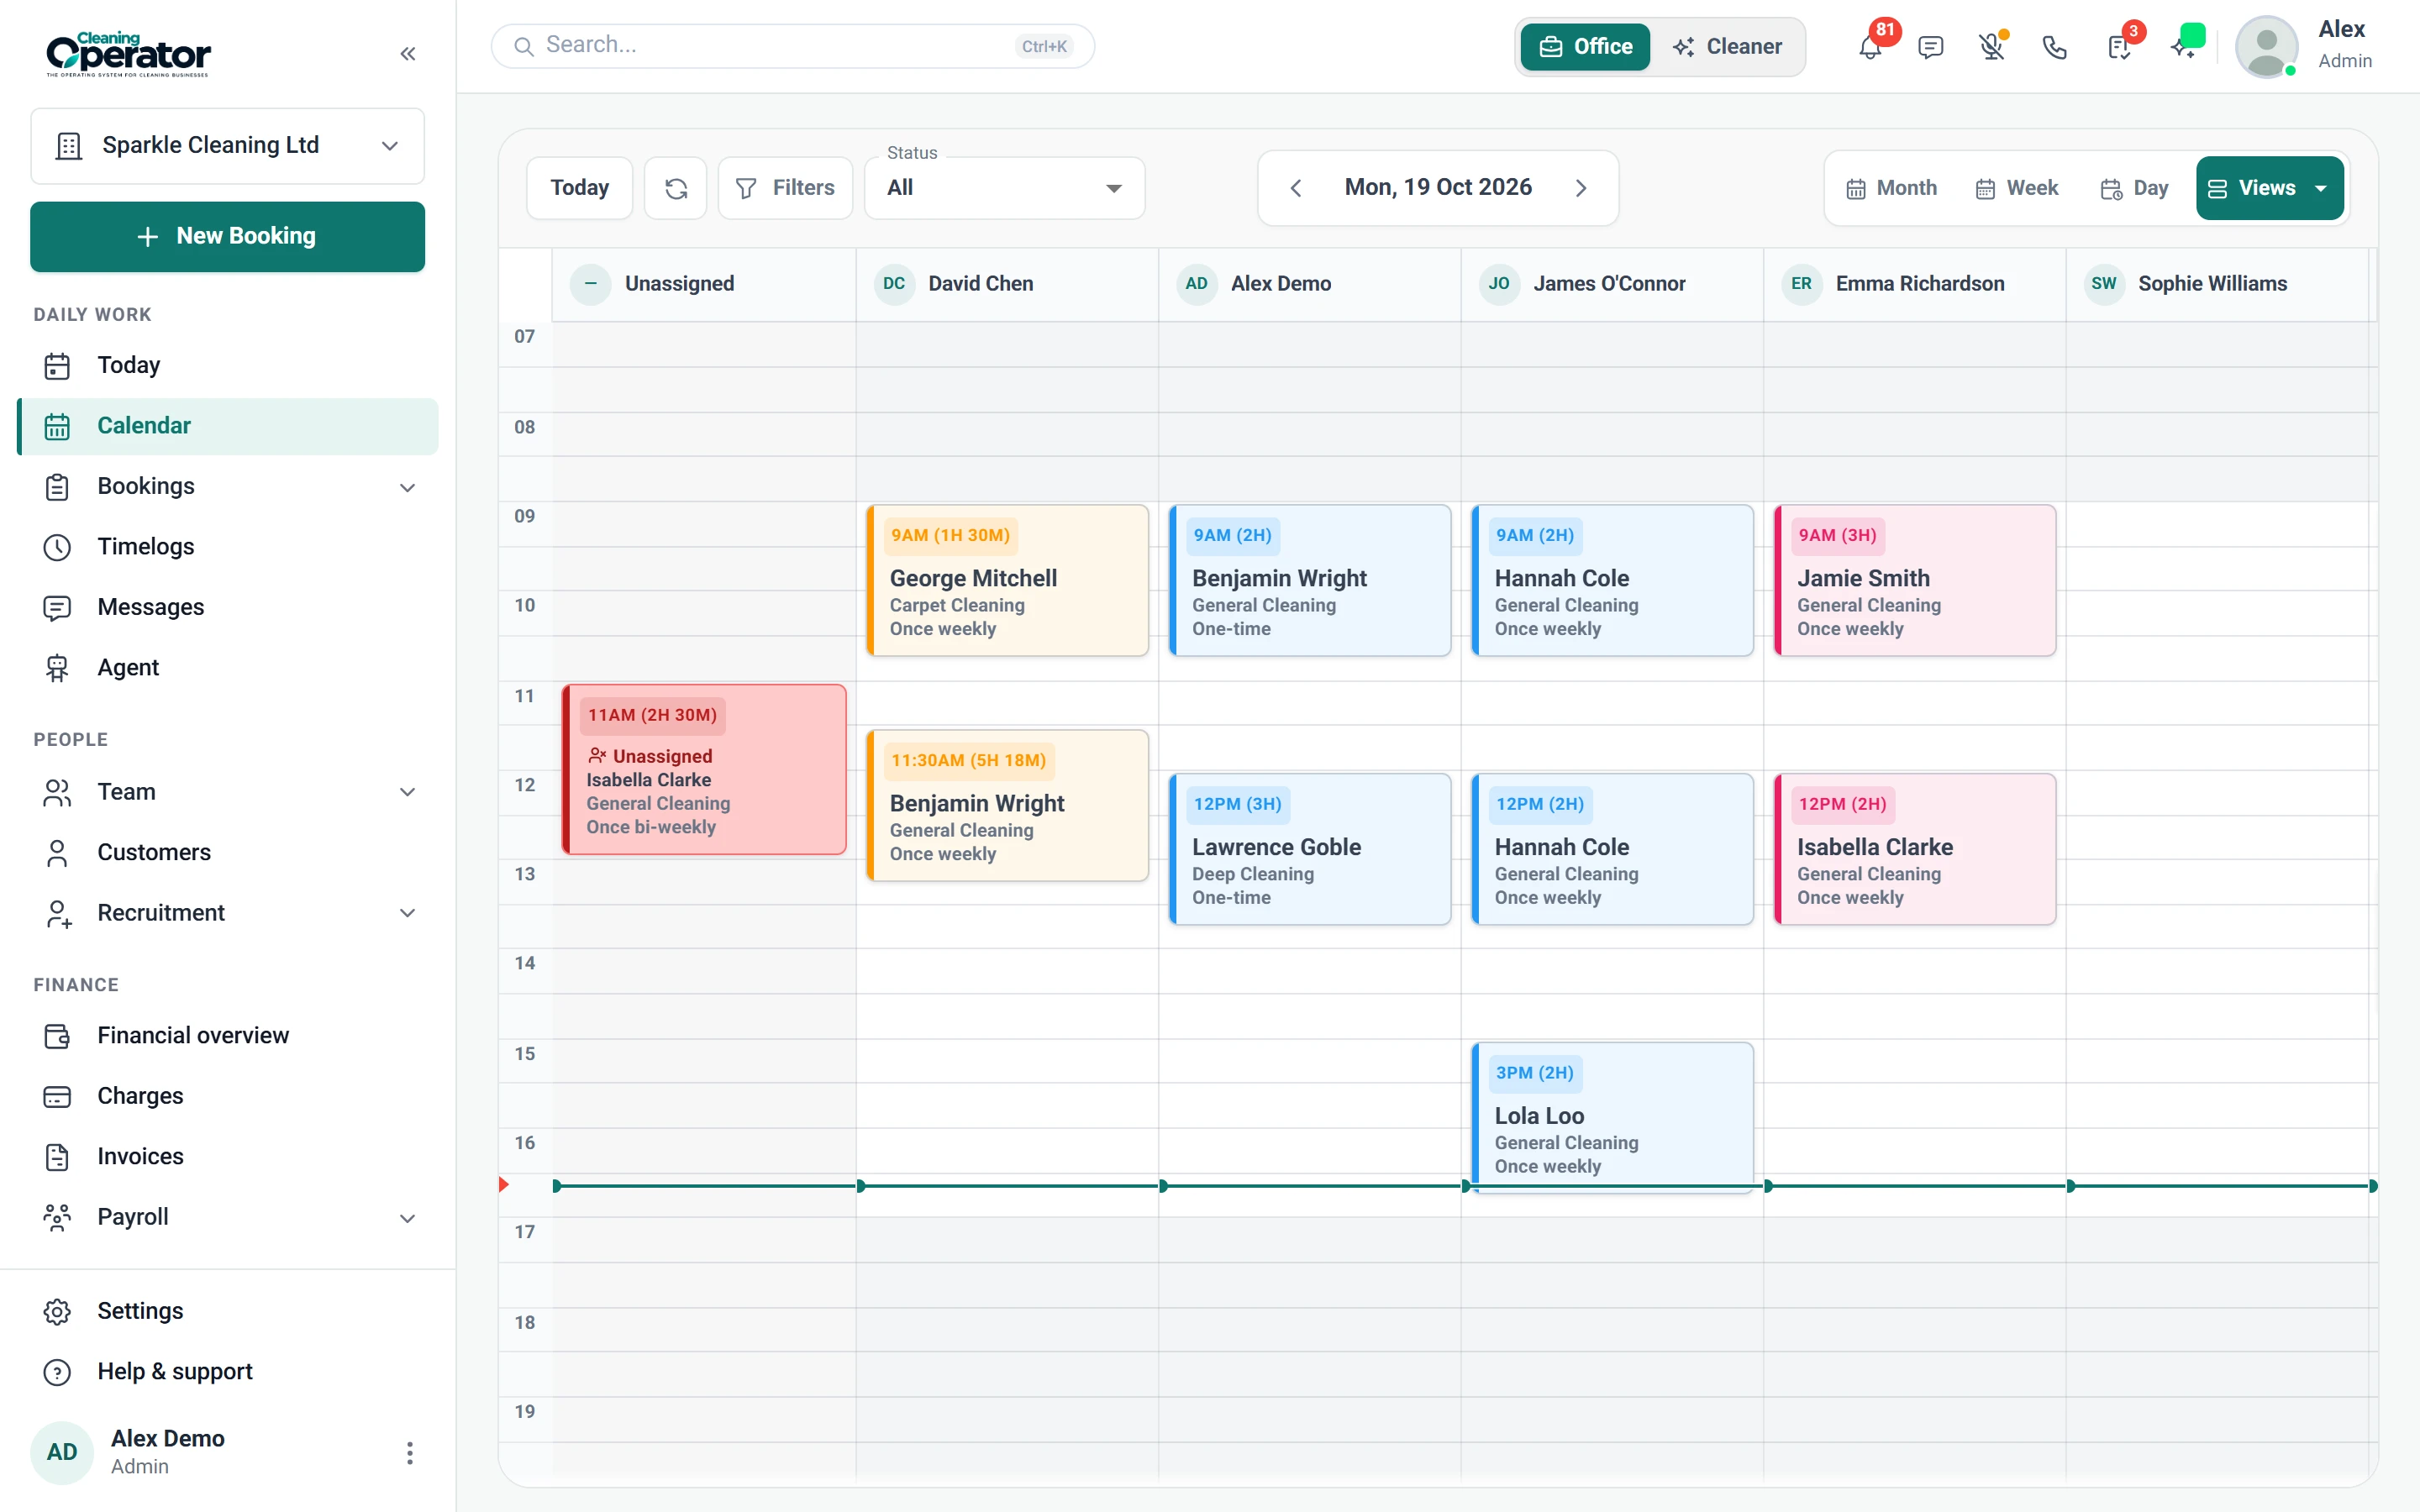Click the Unassigned column header
Screen dimensions: 2420x1512
[703, 284]
